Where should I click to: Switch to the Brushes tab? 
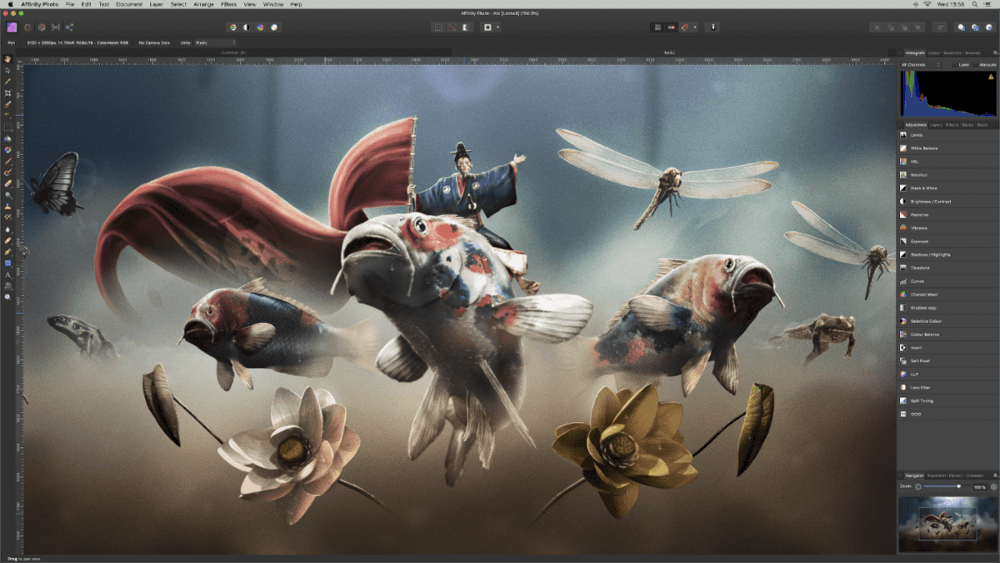click(973, 53)
